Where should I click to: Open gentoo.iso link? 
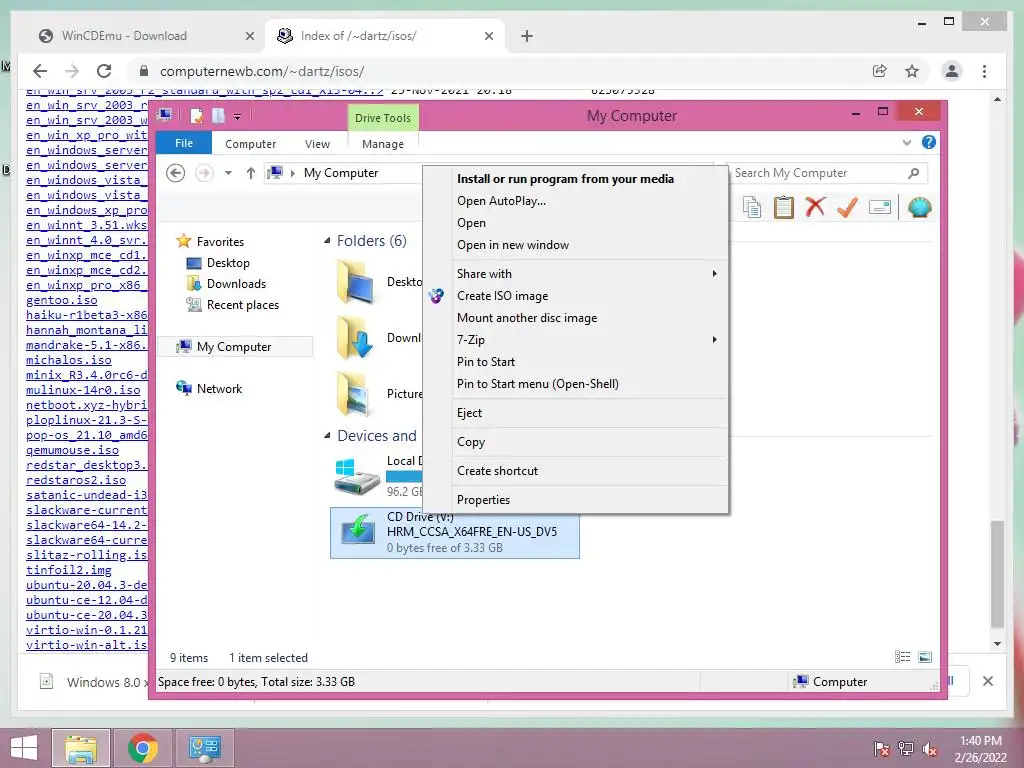61,300
